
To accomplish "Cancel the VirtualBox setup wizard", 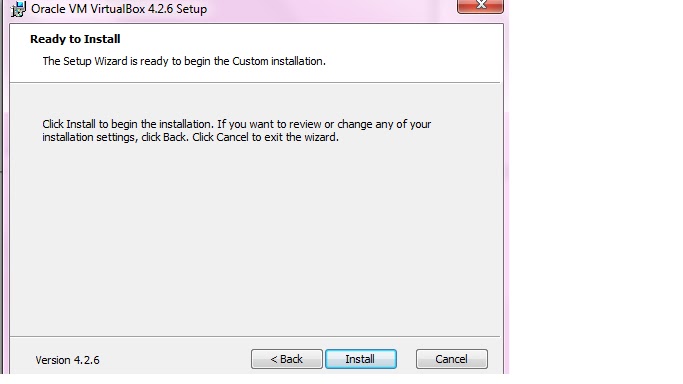I will click(452, 359).
